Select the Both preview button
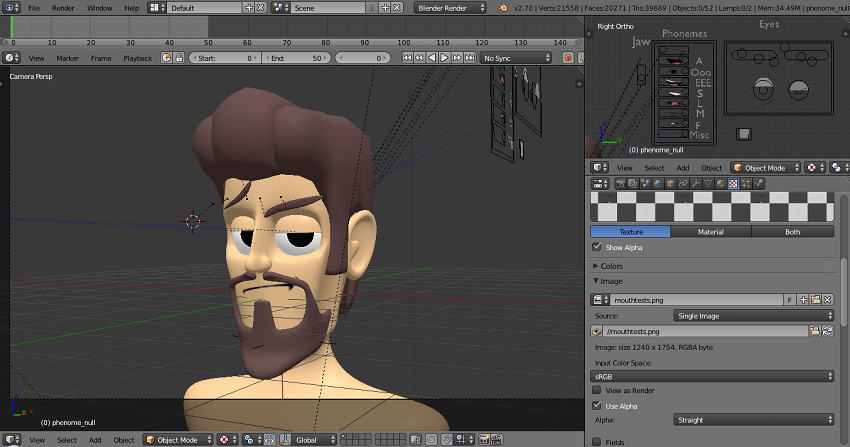Viewport: 850px width, 447px height. point(793,232)
